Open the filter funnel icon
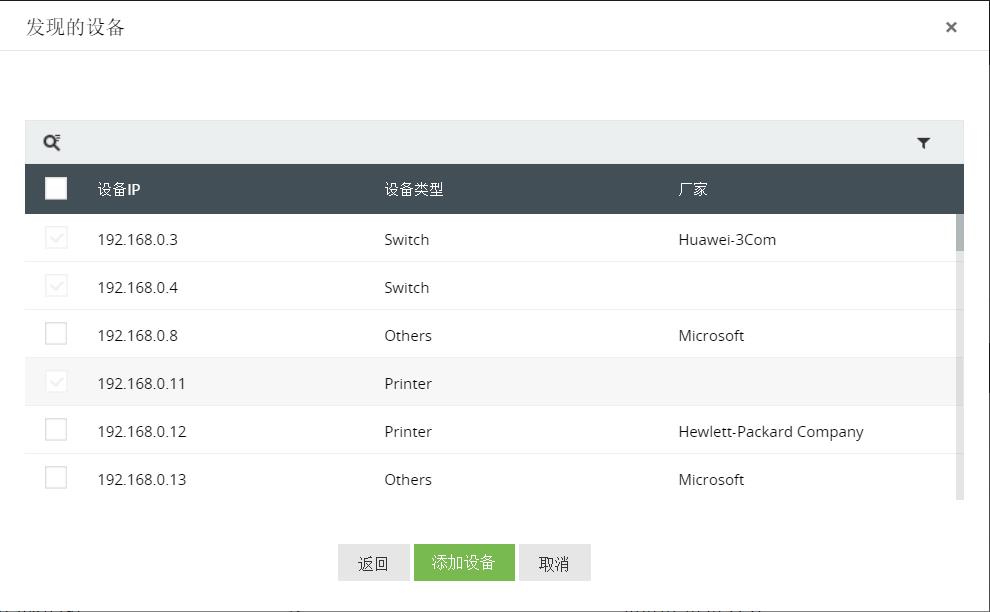 click(923, 143)
